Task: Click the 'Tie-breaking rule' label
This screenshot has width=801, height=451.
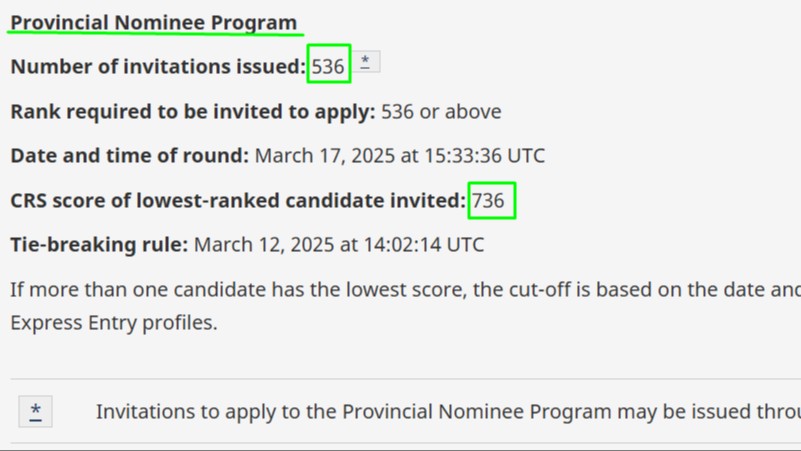Action: pyautogui.click(x=99, y=244)
